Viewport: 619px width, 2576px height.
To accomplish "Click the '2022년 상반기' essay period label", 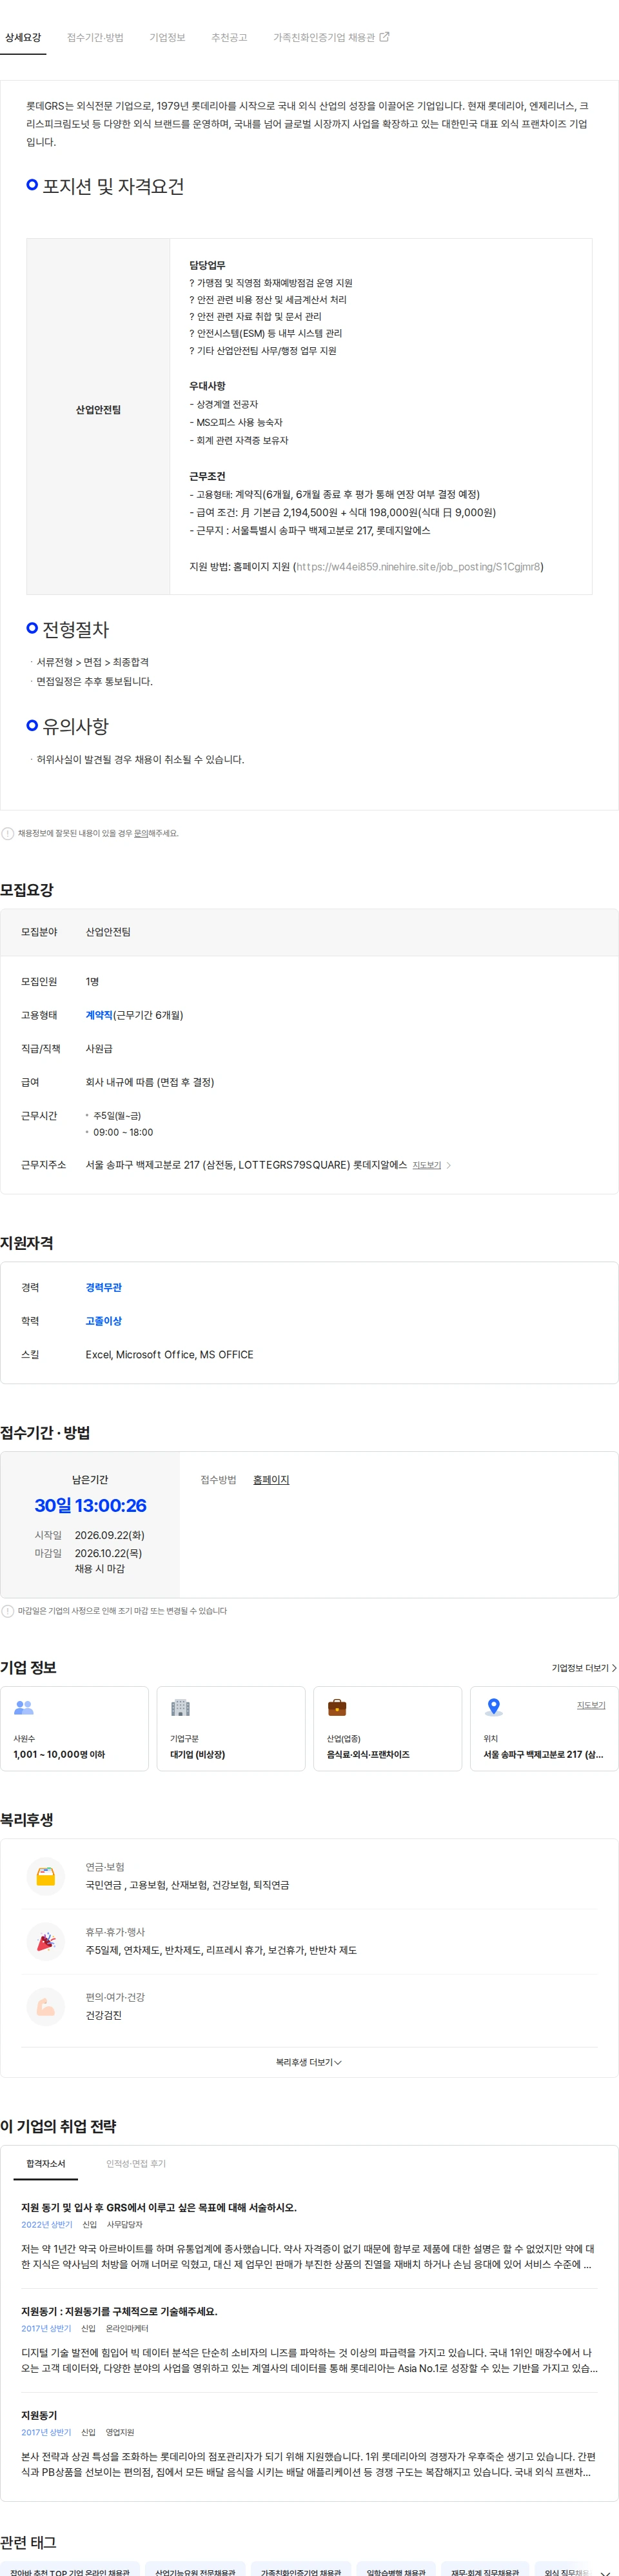I will coord(47,2225).
